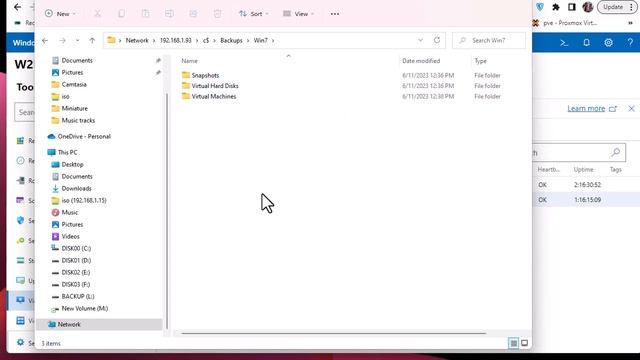Click the Cut scissors icon
This screenshot has height=360, width=640.
pos(97,14)
